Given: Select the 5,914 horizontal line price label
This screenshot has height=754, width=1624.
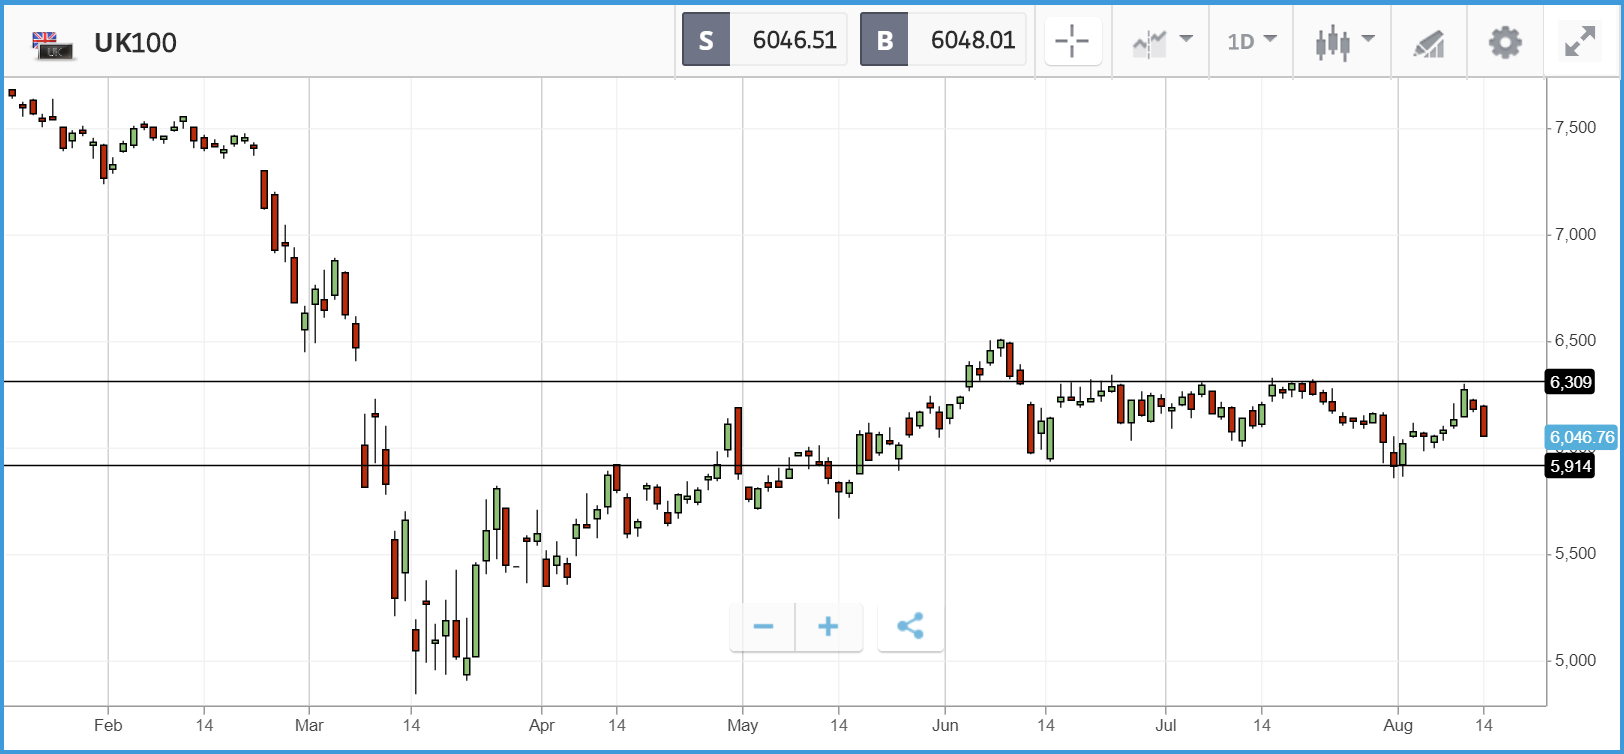Looking at the screenshot, I should [1570, 466].
